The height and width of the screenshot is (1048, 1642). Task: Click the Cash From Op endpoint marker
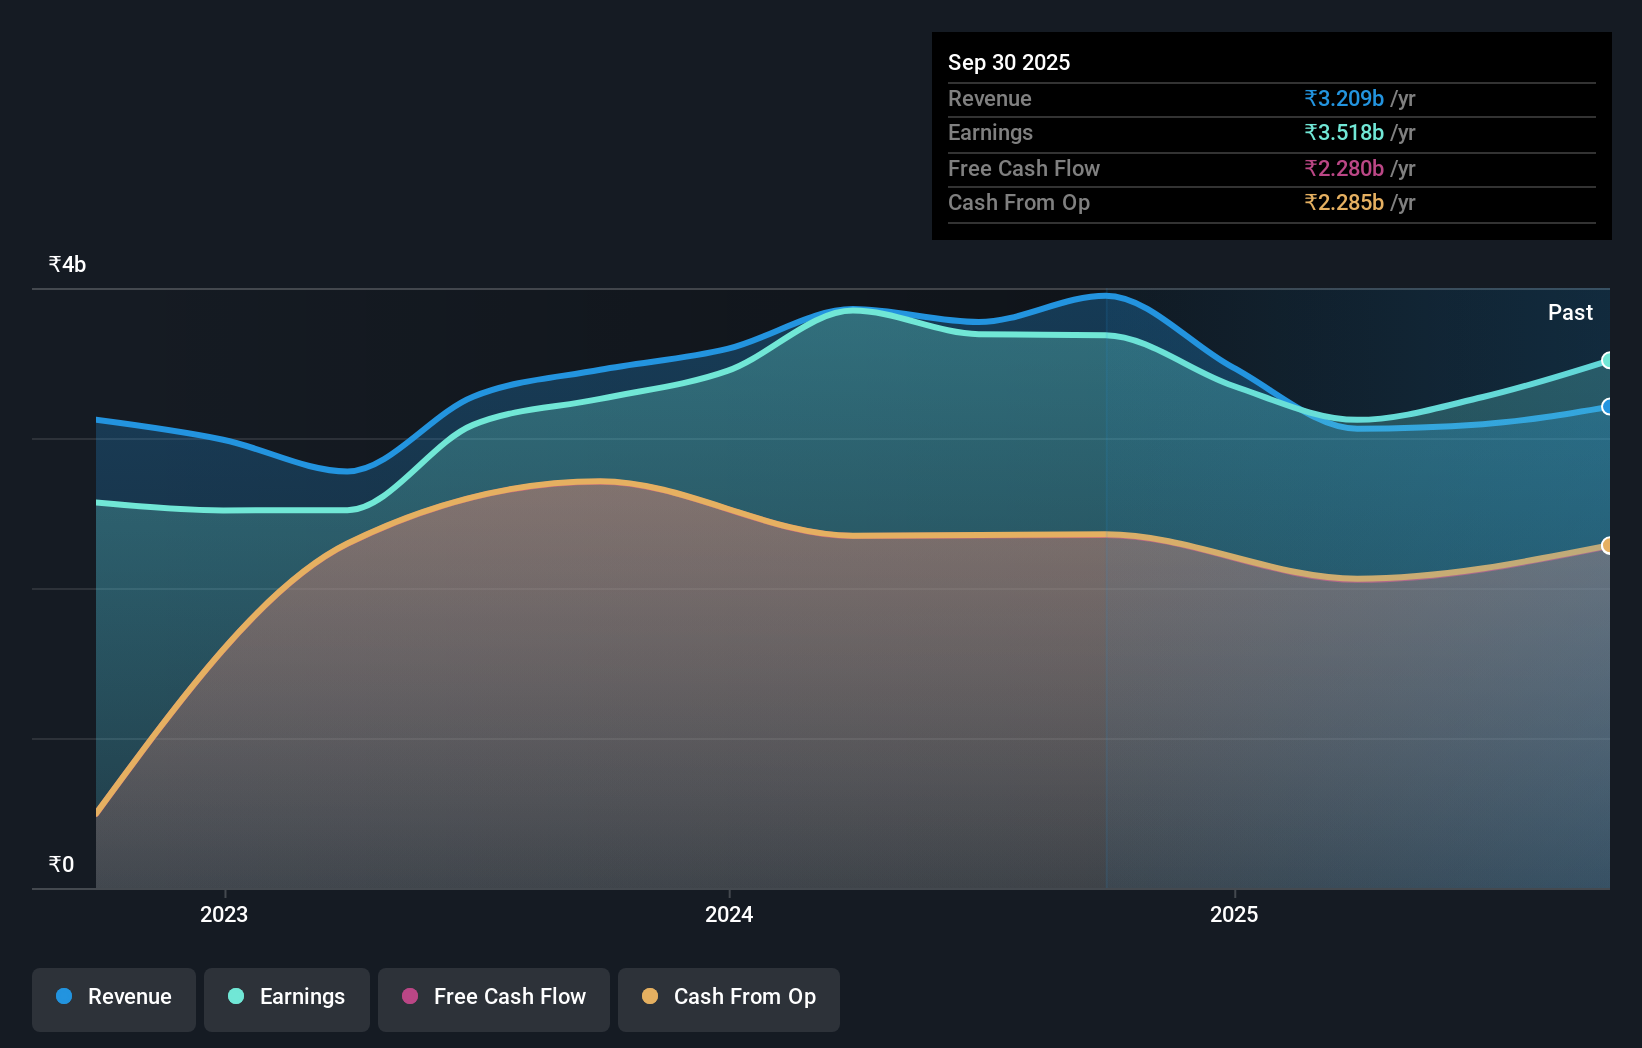pos(1607,546)
